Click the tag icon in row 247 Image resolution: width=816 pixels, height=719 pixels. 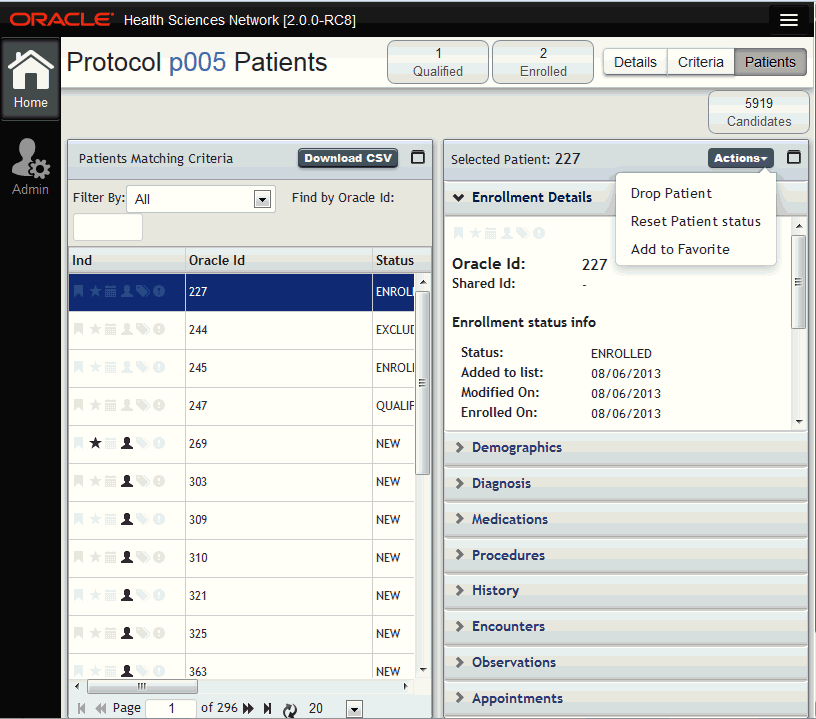143,405
